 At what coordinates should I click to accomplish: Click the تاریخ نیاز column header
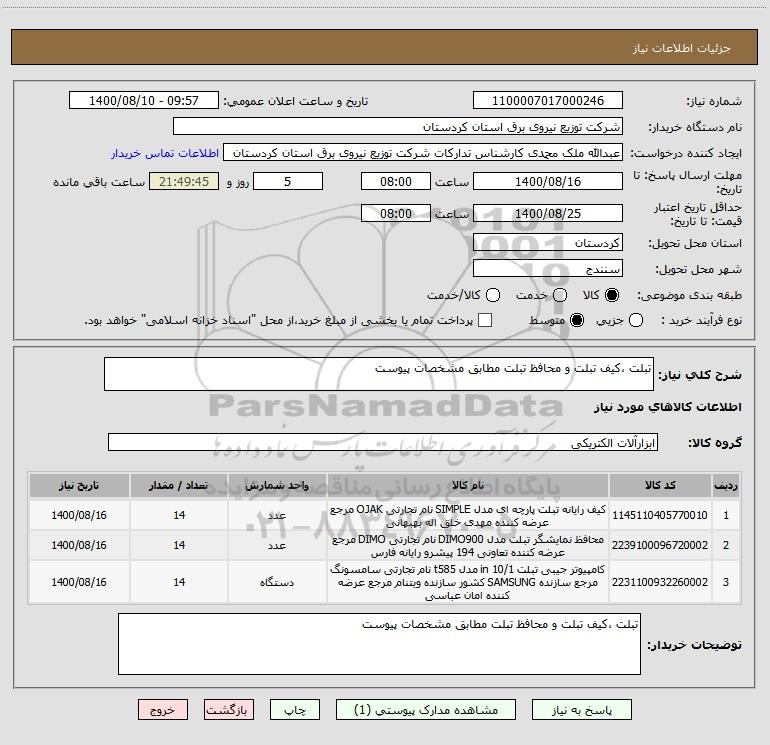(79, 485)
